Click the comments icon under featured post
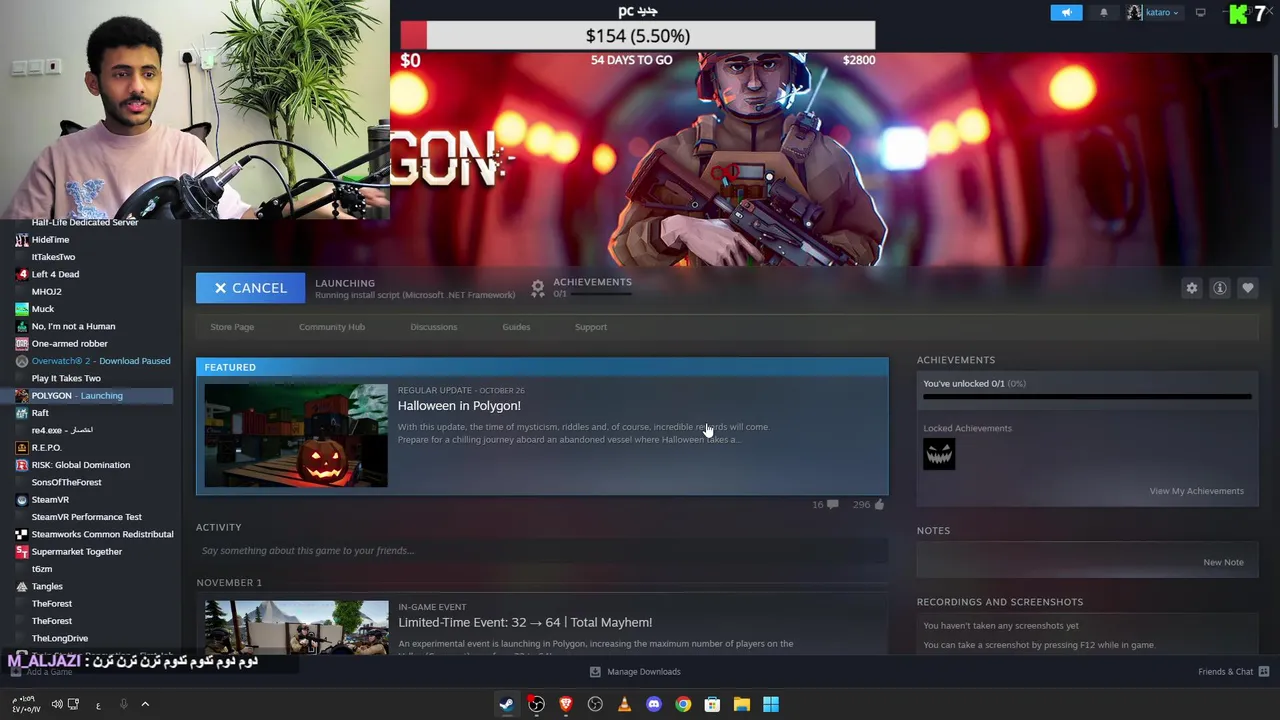Image resolution: width=1280 pixels, height=720 pixels. (832, 505)
